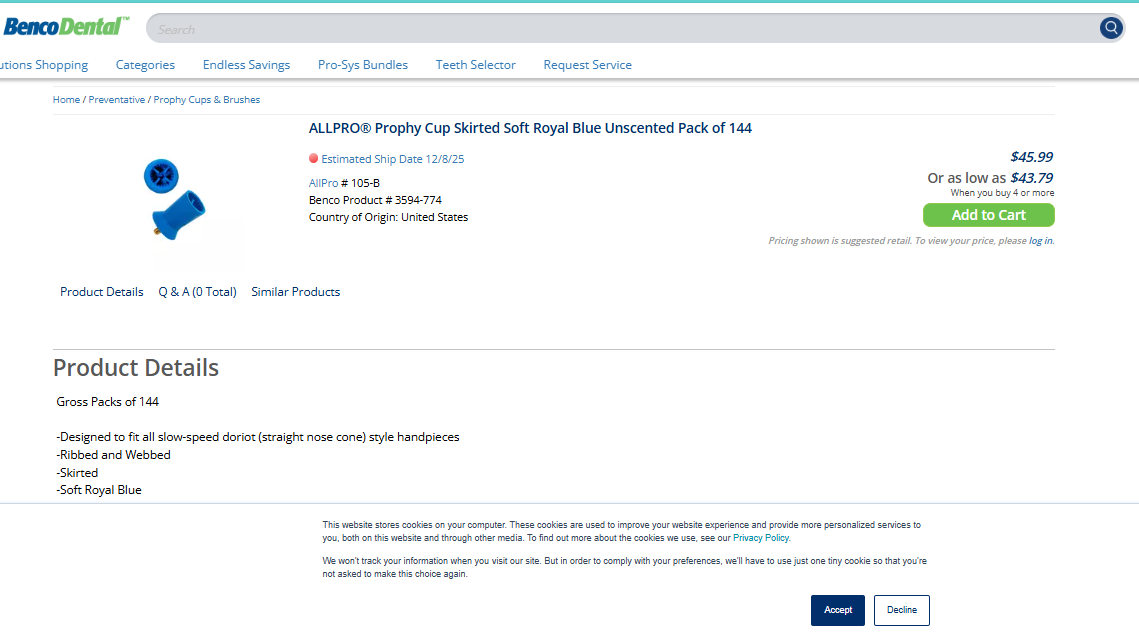1139x642 pixels.
Task: Click the log in link for pricing
Action: [x=1040, y=241]
